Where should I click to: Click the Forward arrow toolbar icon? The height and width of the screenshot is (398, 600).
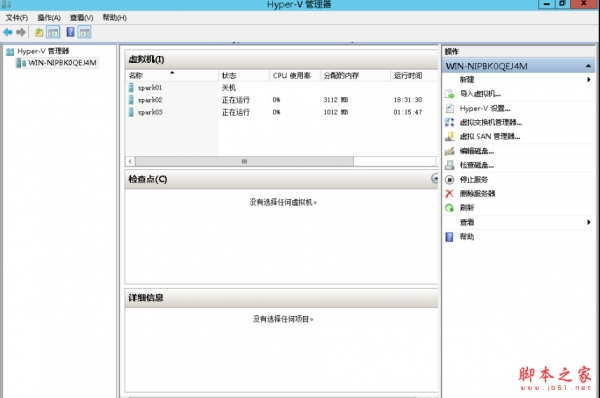21,32
